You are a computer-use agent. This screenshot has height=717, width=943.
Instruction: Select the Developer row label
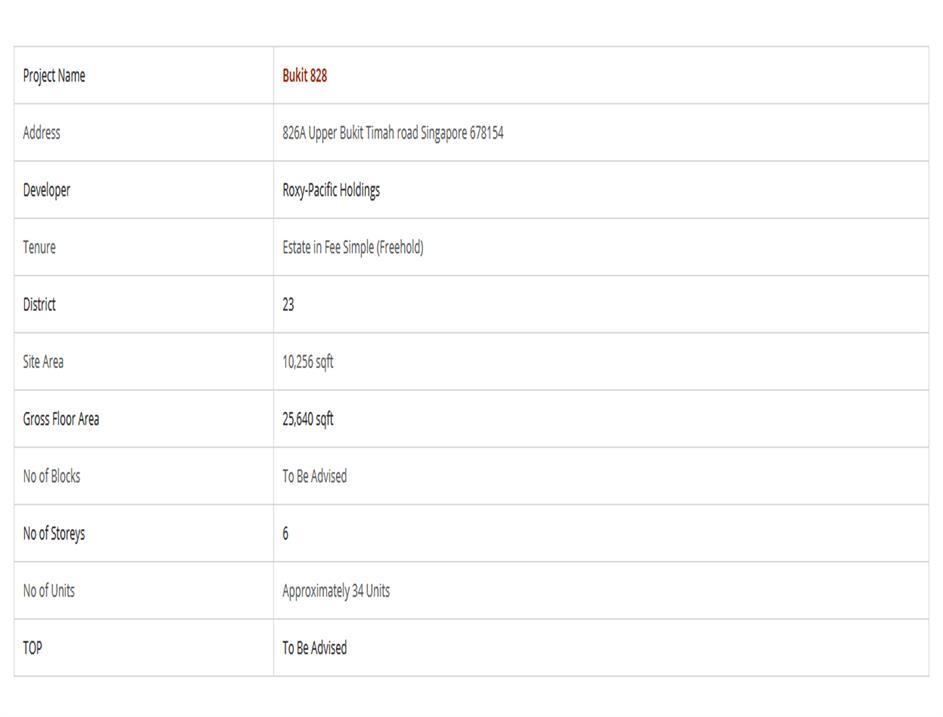(47, 190)
